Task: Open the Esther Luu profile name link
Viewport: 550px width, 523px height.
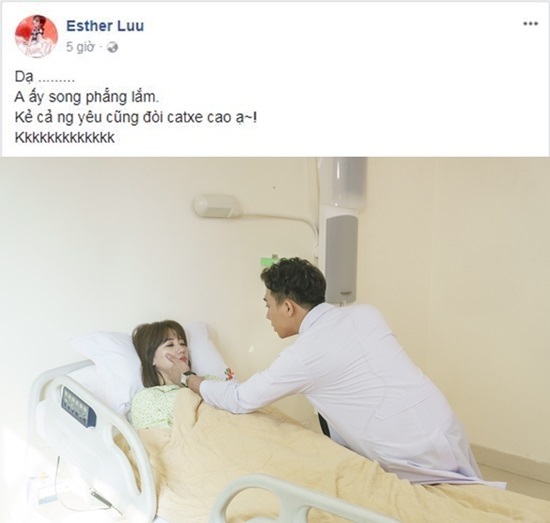Action: (105, 26)
